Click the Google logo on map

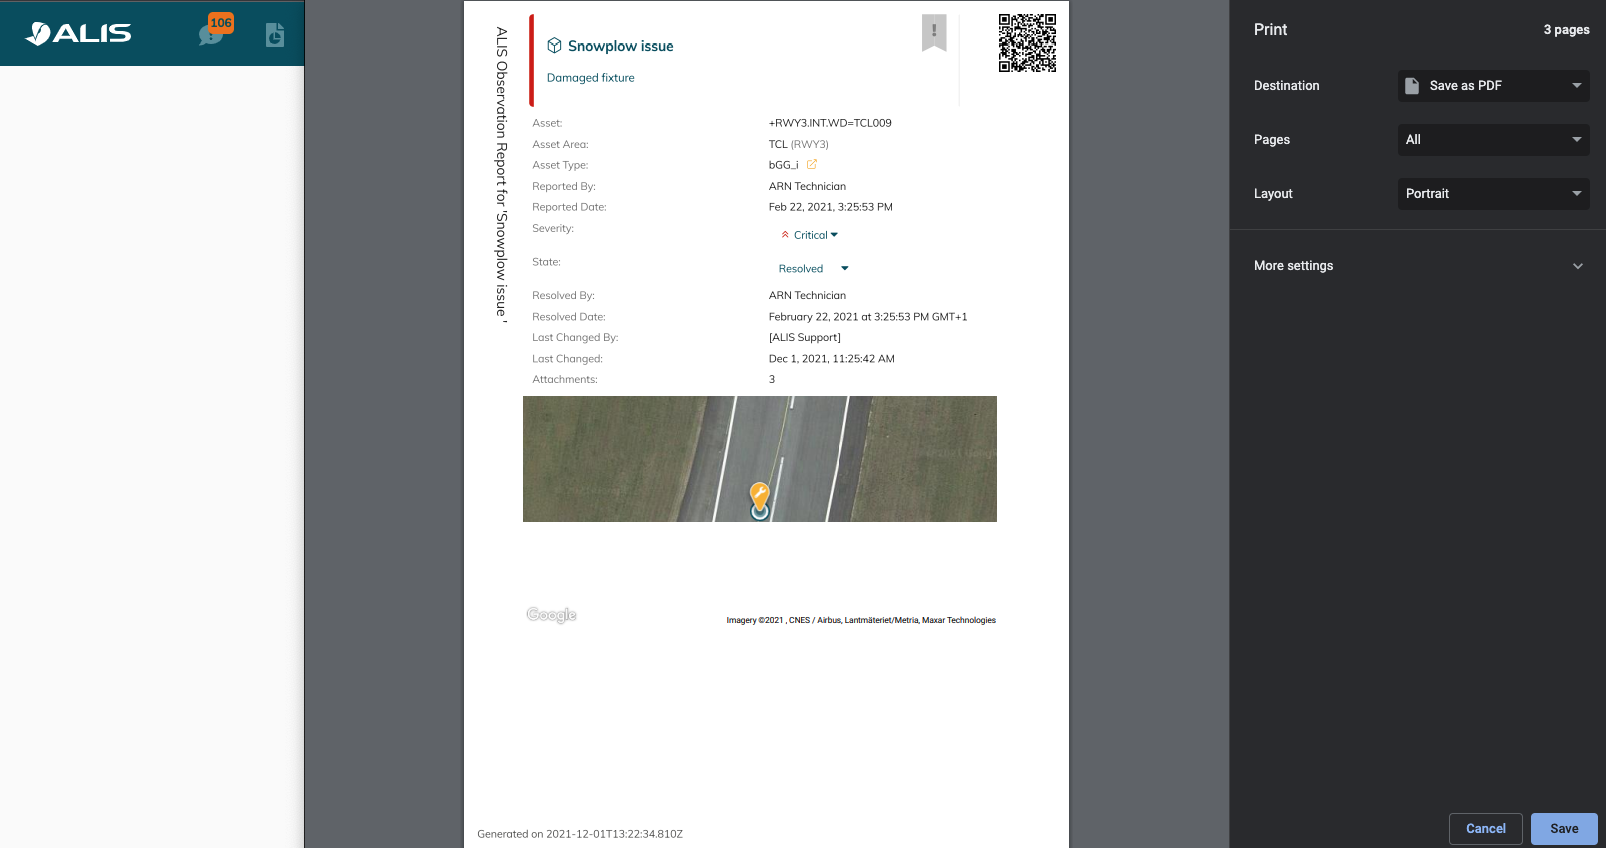pos(551,615)
